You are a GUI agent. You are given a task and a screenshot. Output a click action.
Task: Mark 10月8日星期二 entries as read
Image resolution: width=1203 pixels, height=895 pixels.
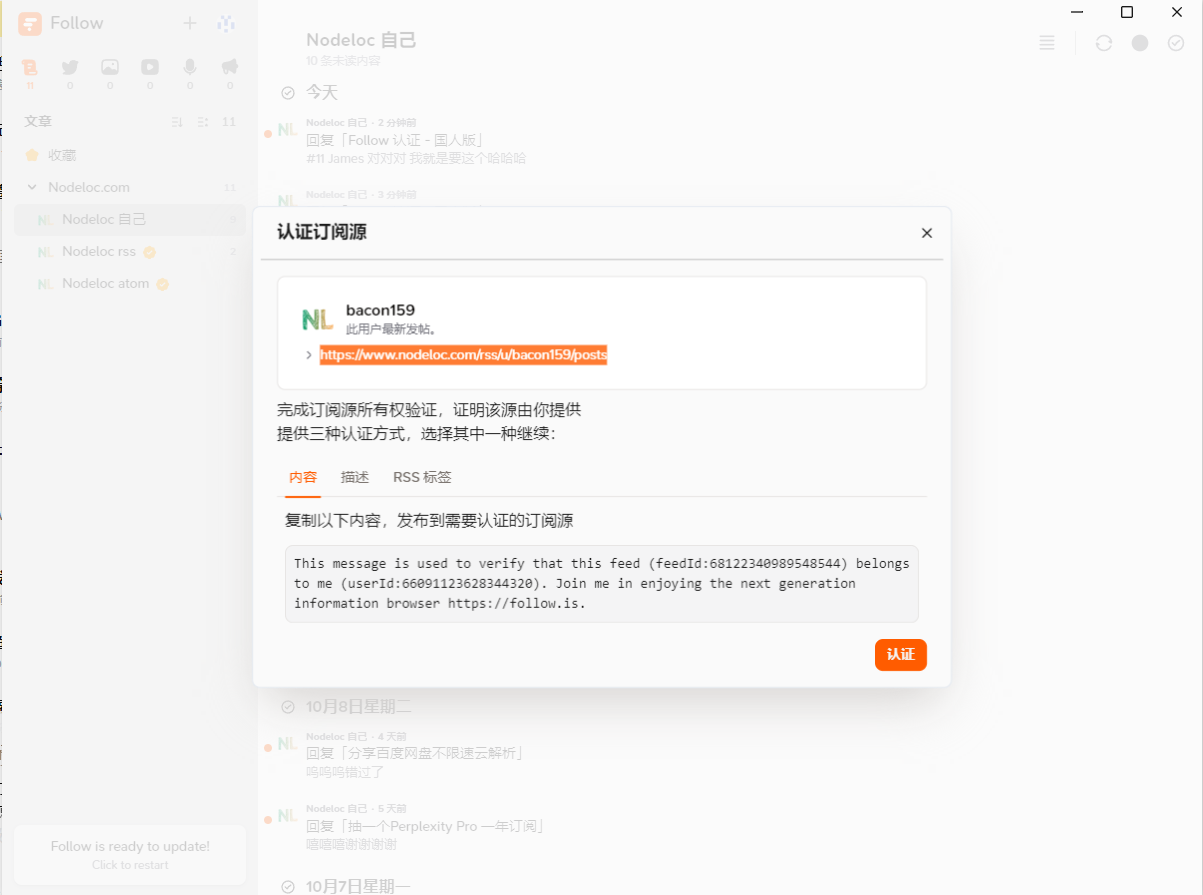coord(288,707)
